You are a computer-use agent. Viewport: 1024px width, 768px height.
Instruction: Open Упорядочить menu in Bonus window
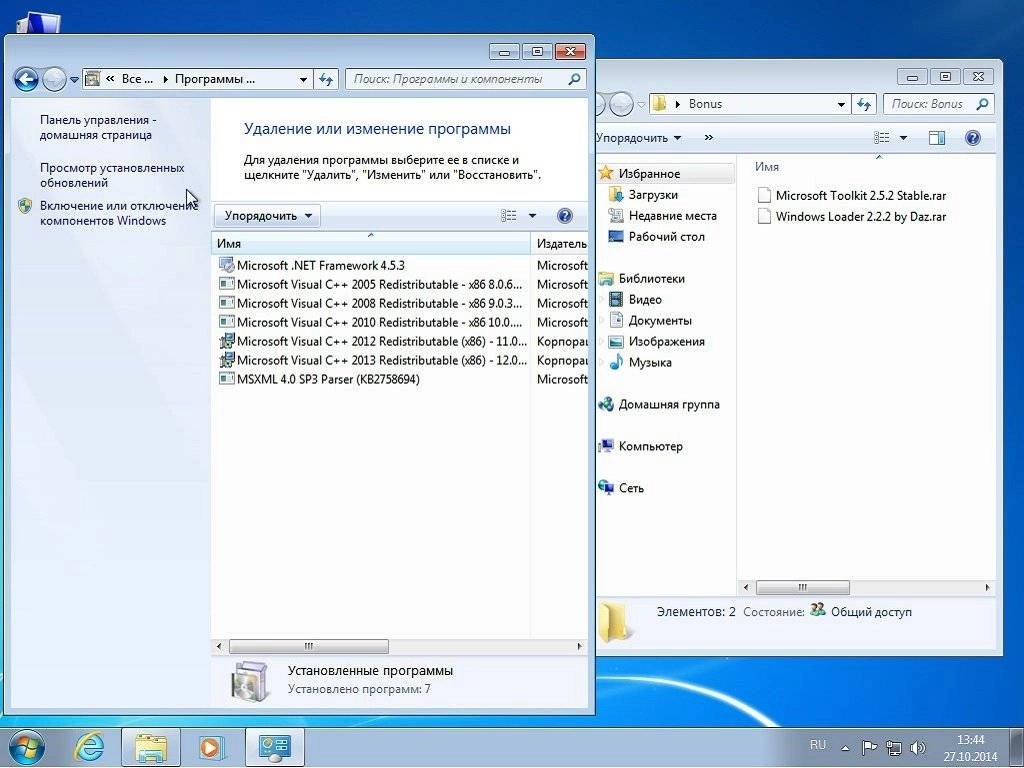click(639, 138)
